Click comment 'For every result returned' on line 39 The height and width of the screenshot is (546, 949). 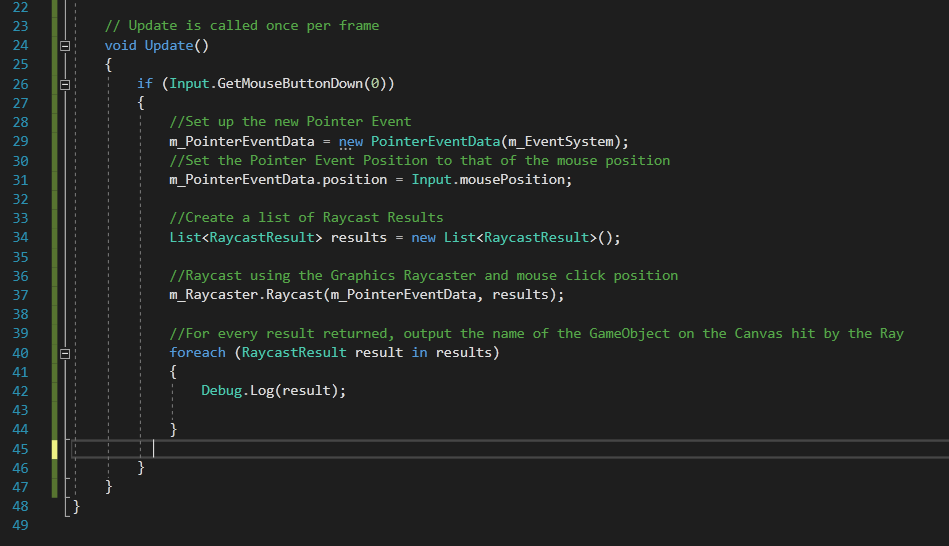coord(536,334)
